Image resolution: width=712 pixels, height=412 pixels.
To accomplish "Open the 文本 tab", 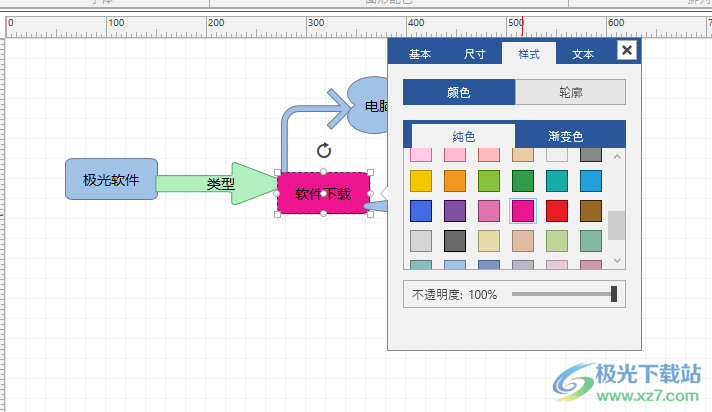I will [x=583, y=54].
